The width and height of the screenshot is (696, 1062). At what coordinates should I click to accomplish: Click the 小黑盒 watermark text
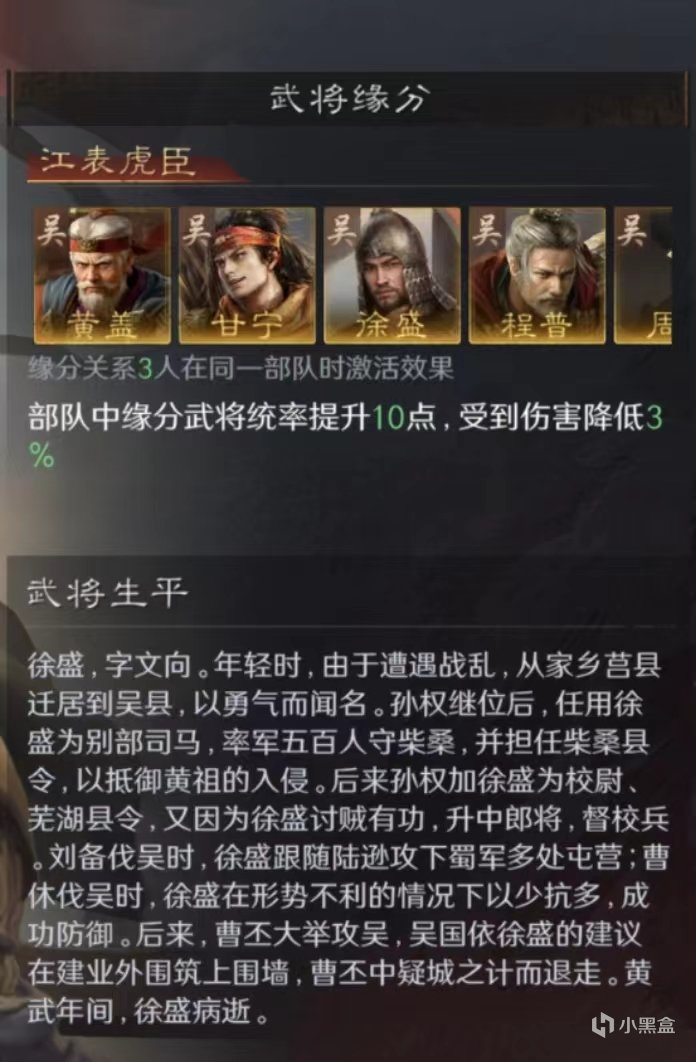click(x=647, y=1025)
